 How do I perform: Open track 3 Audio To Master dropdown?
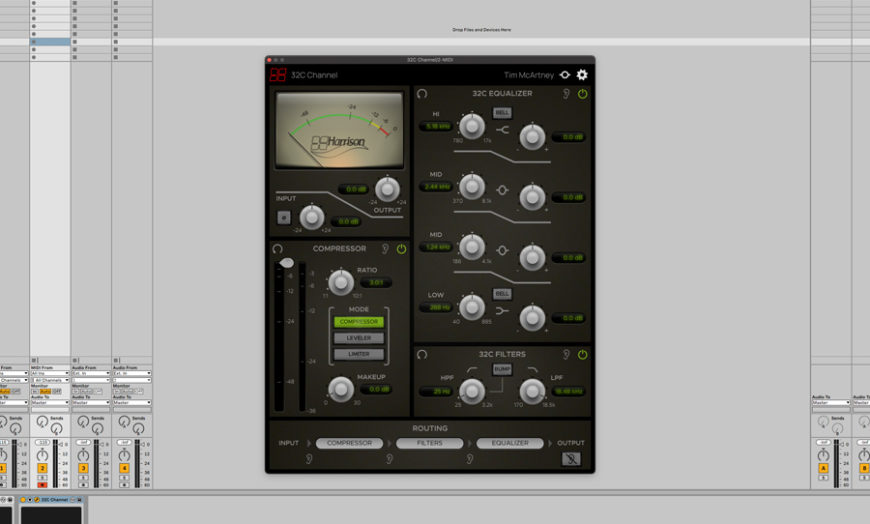(x=91, y=402)
